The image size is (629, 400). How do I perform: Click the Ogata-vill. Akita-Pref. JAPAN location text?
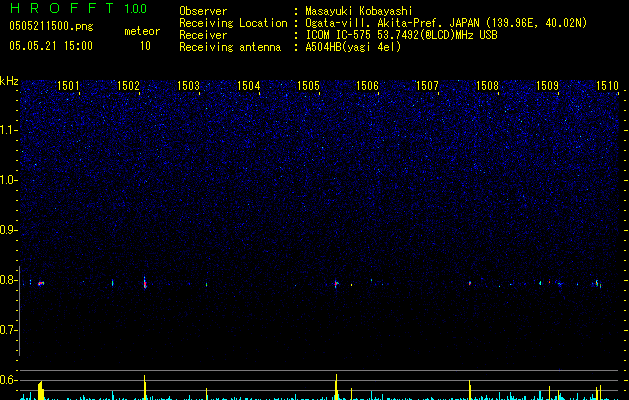(x=446, y=23)
